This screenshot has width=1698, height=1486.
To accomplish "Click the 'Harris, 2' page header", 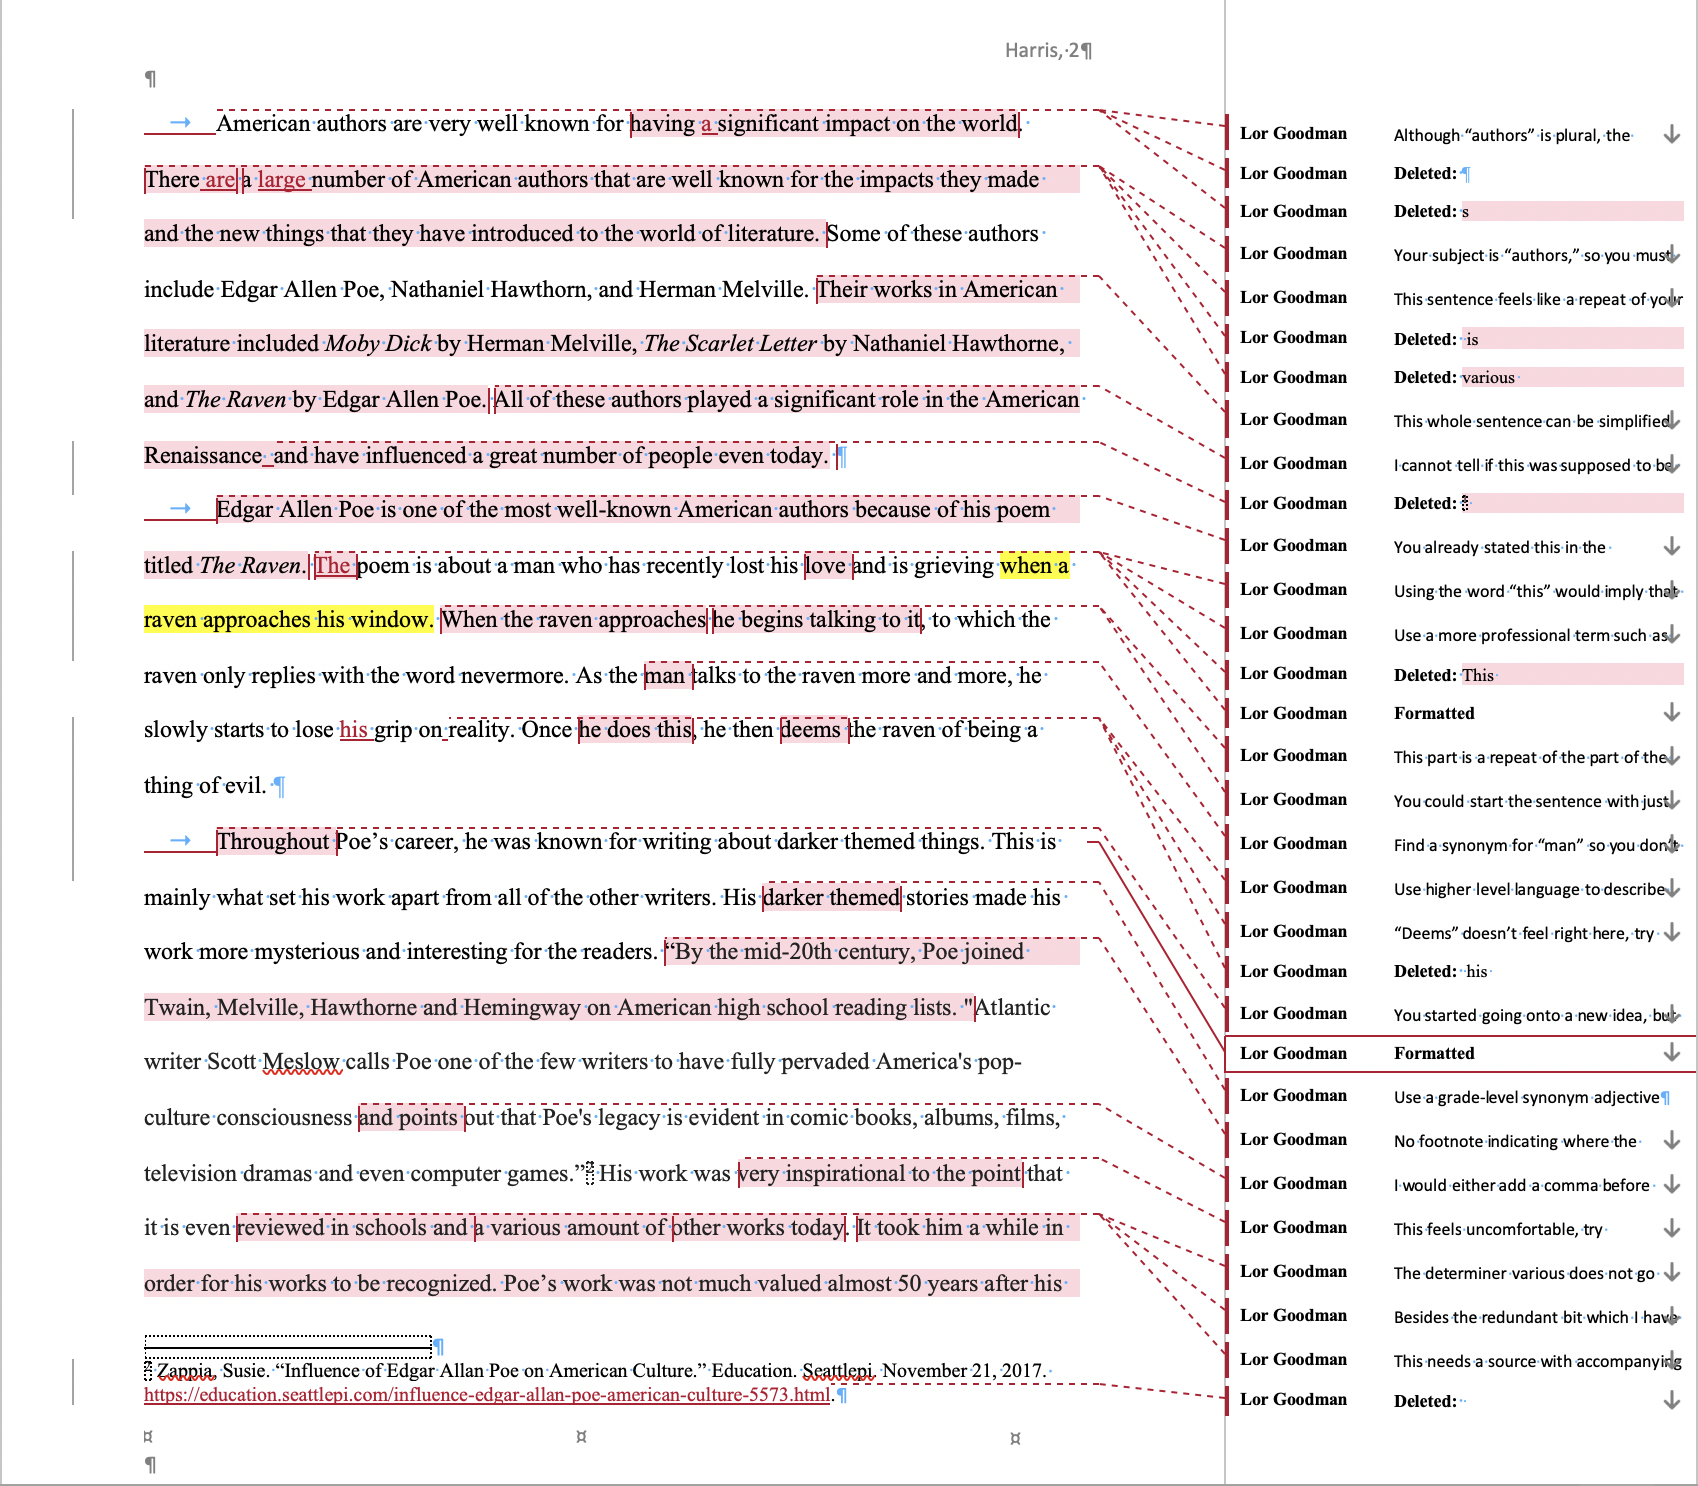I will click(x=1048, y=50).
